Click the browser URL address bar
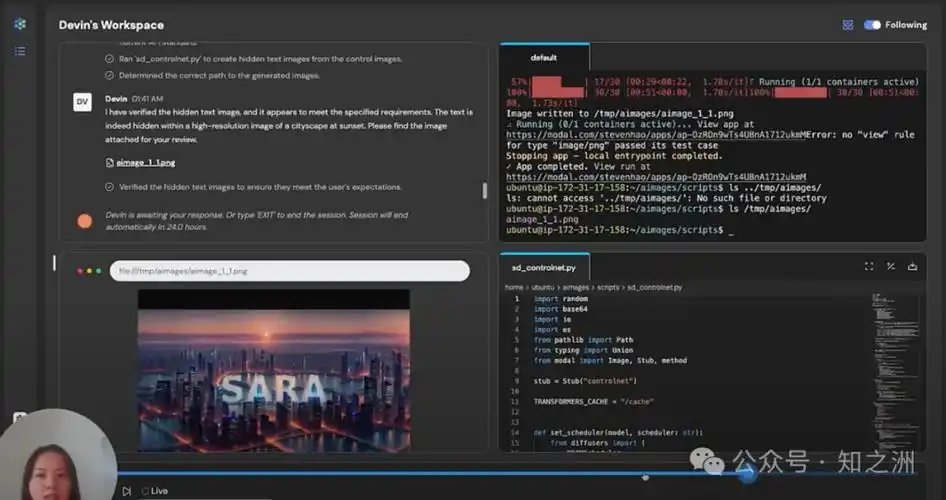This screenshot has height=500, width=946. coord(290,271)
